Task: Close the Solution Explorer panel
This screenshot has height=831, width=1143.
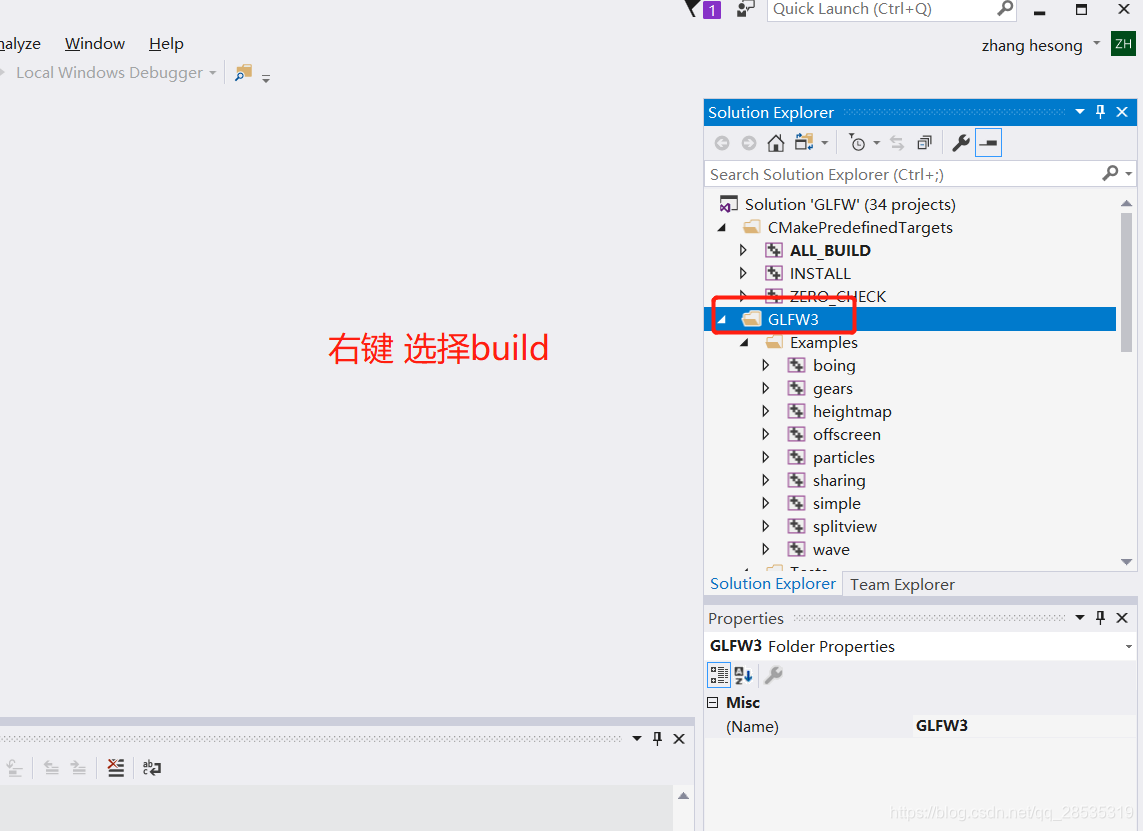Action: point(1123,112)
